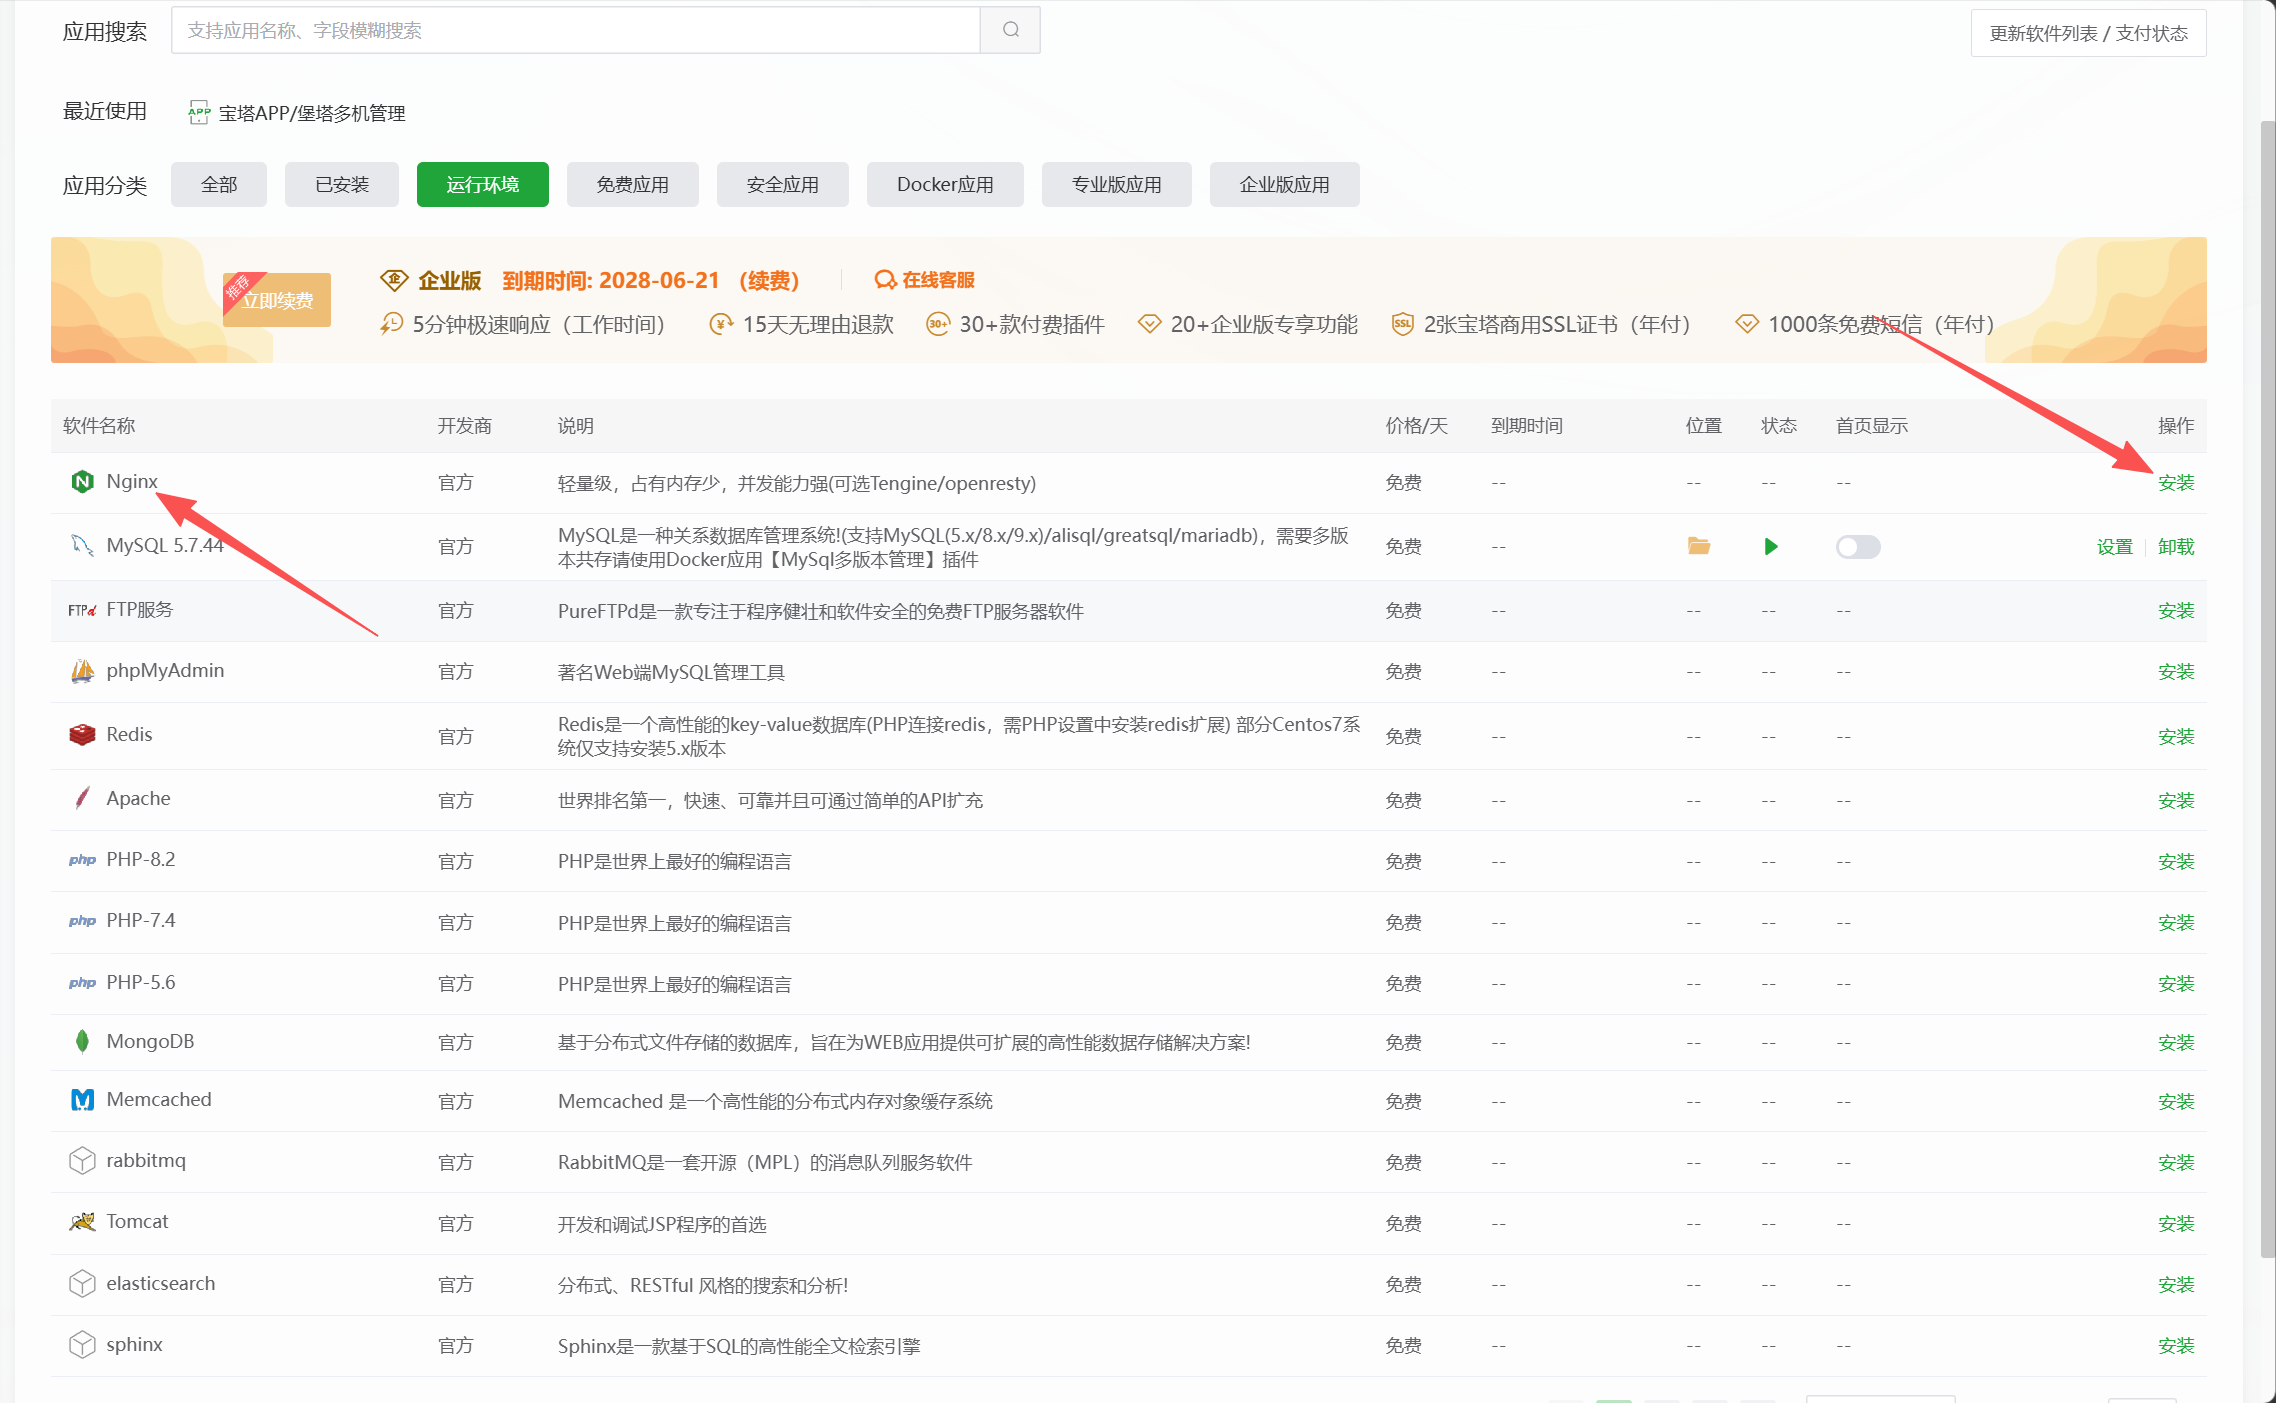Image resolution: width=2276 pixels, height=1403 pixels.
Task: Click 安装 for Apache
Action: point(2176,801)
